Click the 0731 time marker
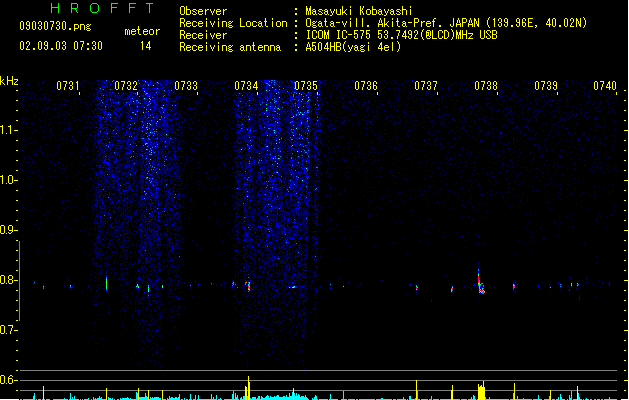Image resolution: width=629 pixels, height=400 pixels. point(67,86)
